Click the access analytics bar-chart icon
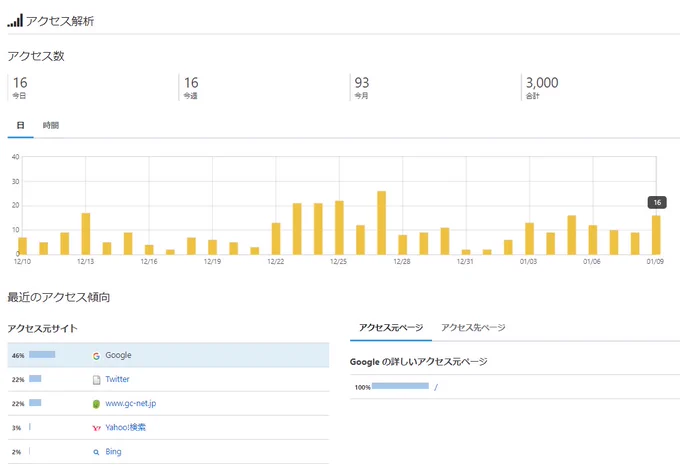The image size is (680, 467). pos(15,20)
